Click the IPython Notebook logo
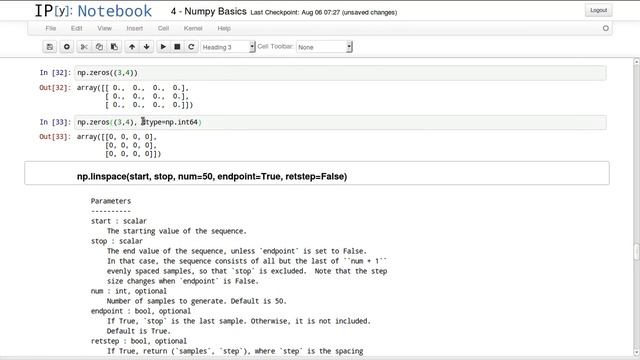This screenshot has width=640, height=360. pos(93,11)
